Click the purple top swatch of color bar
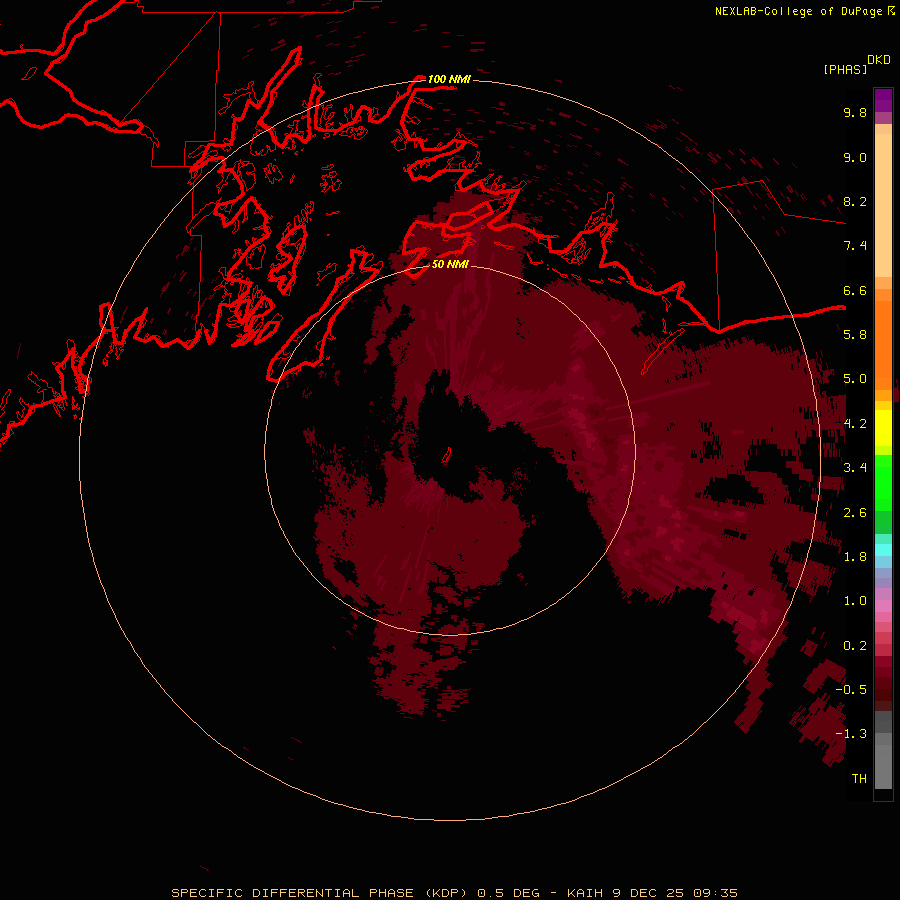The image size is (900, 900). click(883, 100)
